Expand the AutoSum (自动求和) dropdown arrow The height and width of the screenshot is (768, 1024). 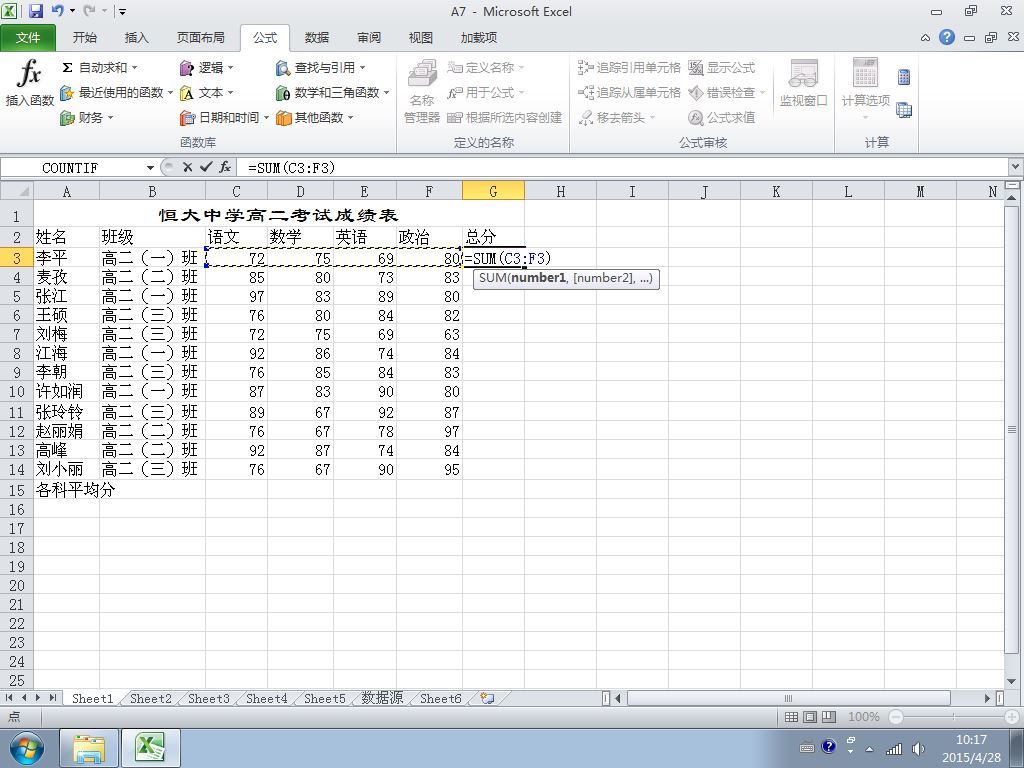tap(135, 68)
